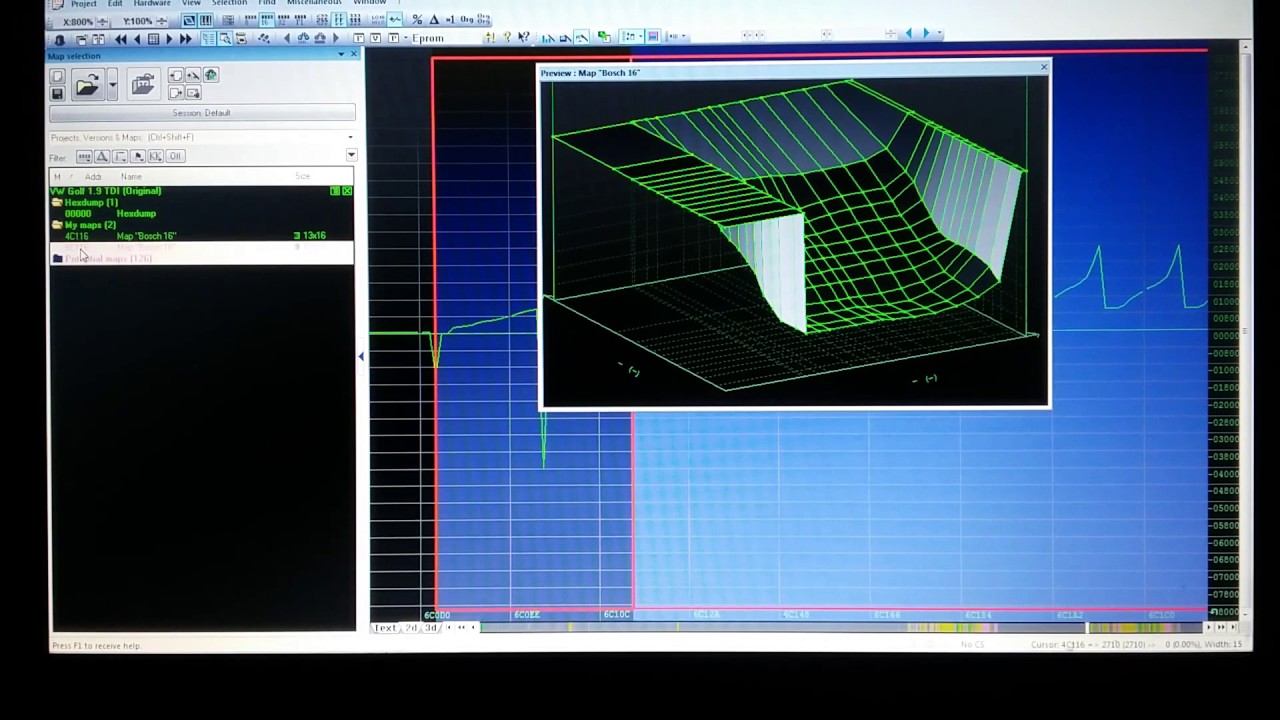1280x720 pixels.
Task: Close the Map selection panel
Action: pyautogui.click(x=354, y=55)
